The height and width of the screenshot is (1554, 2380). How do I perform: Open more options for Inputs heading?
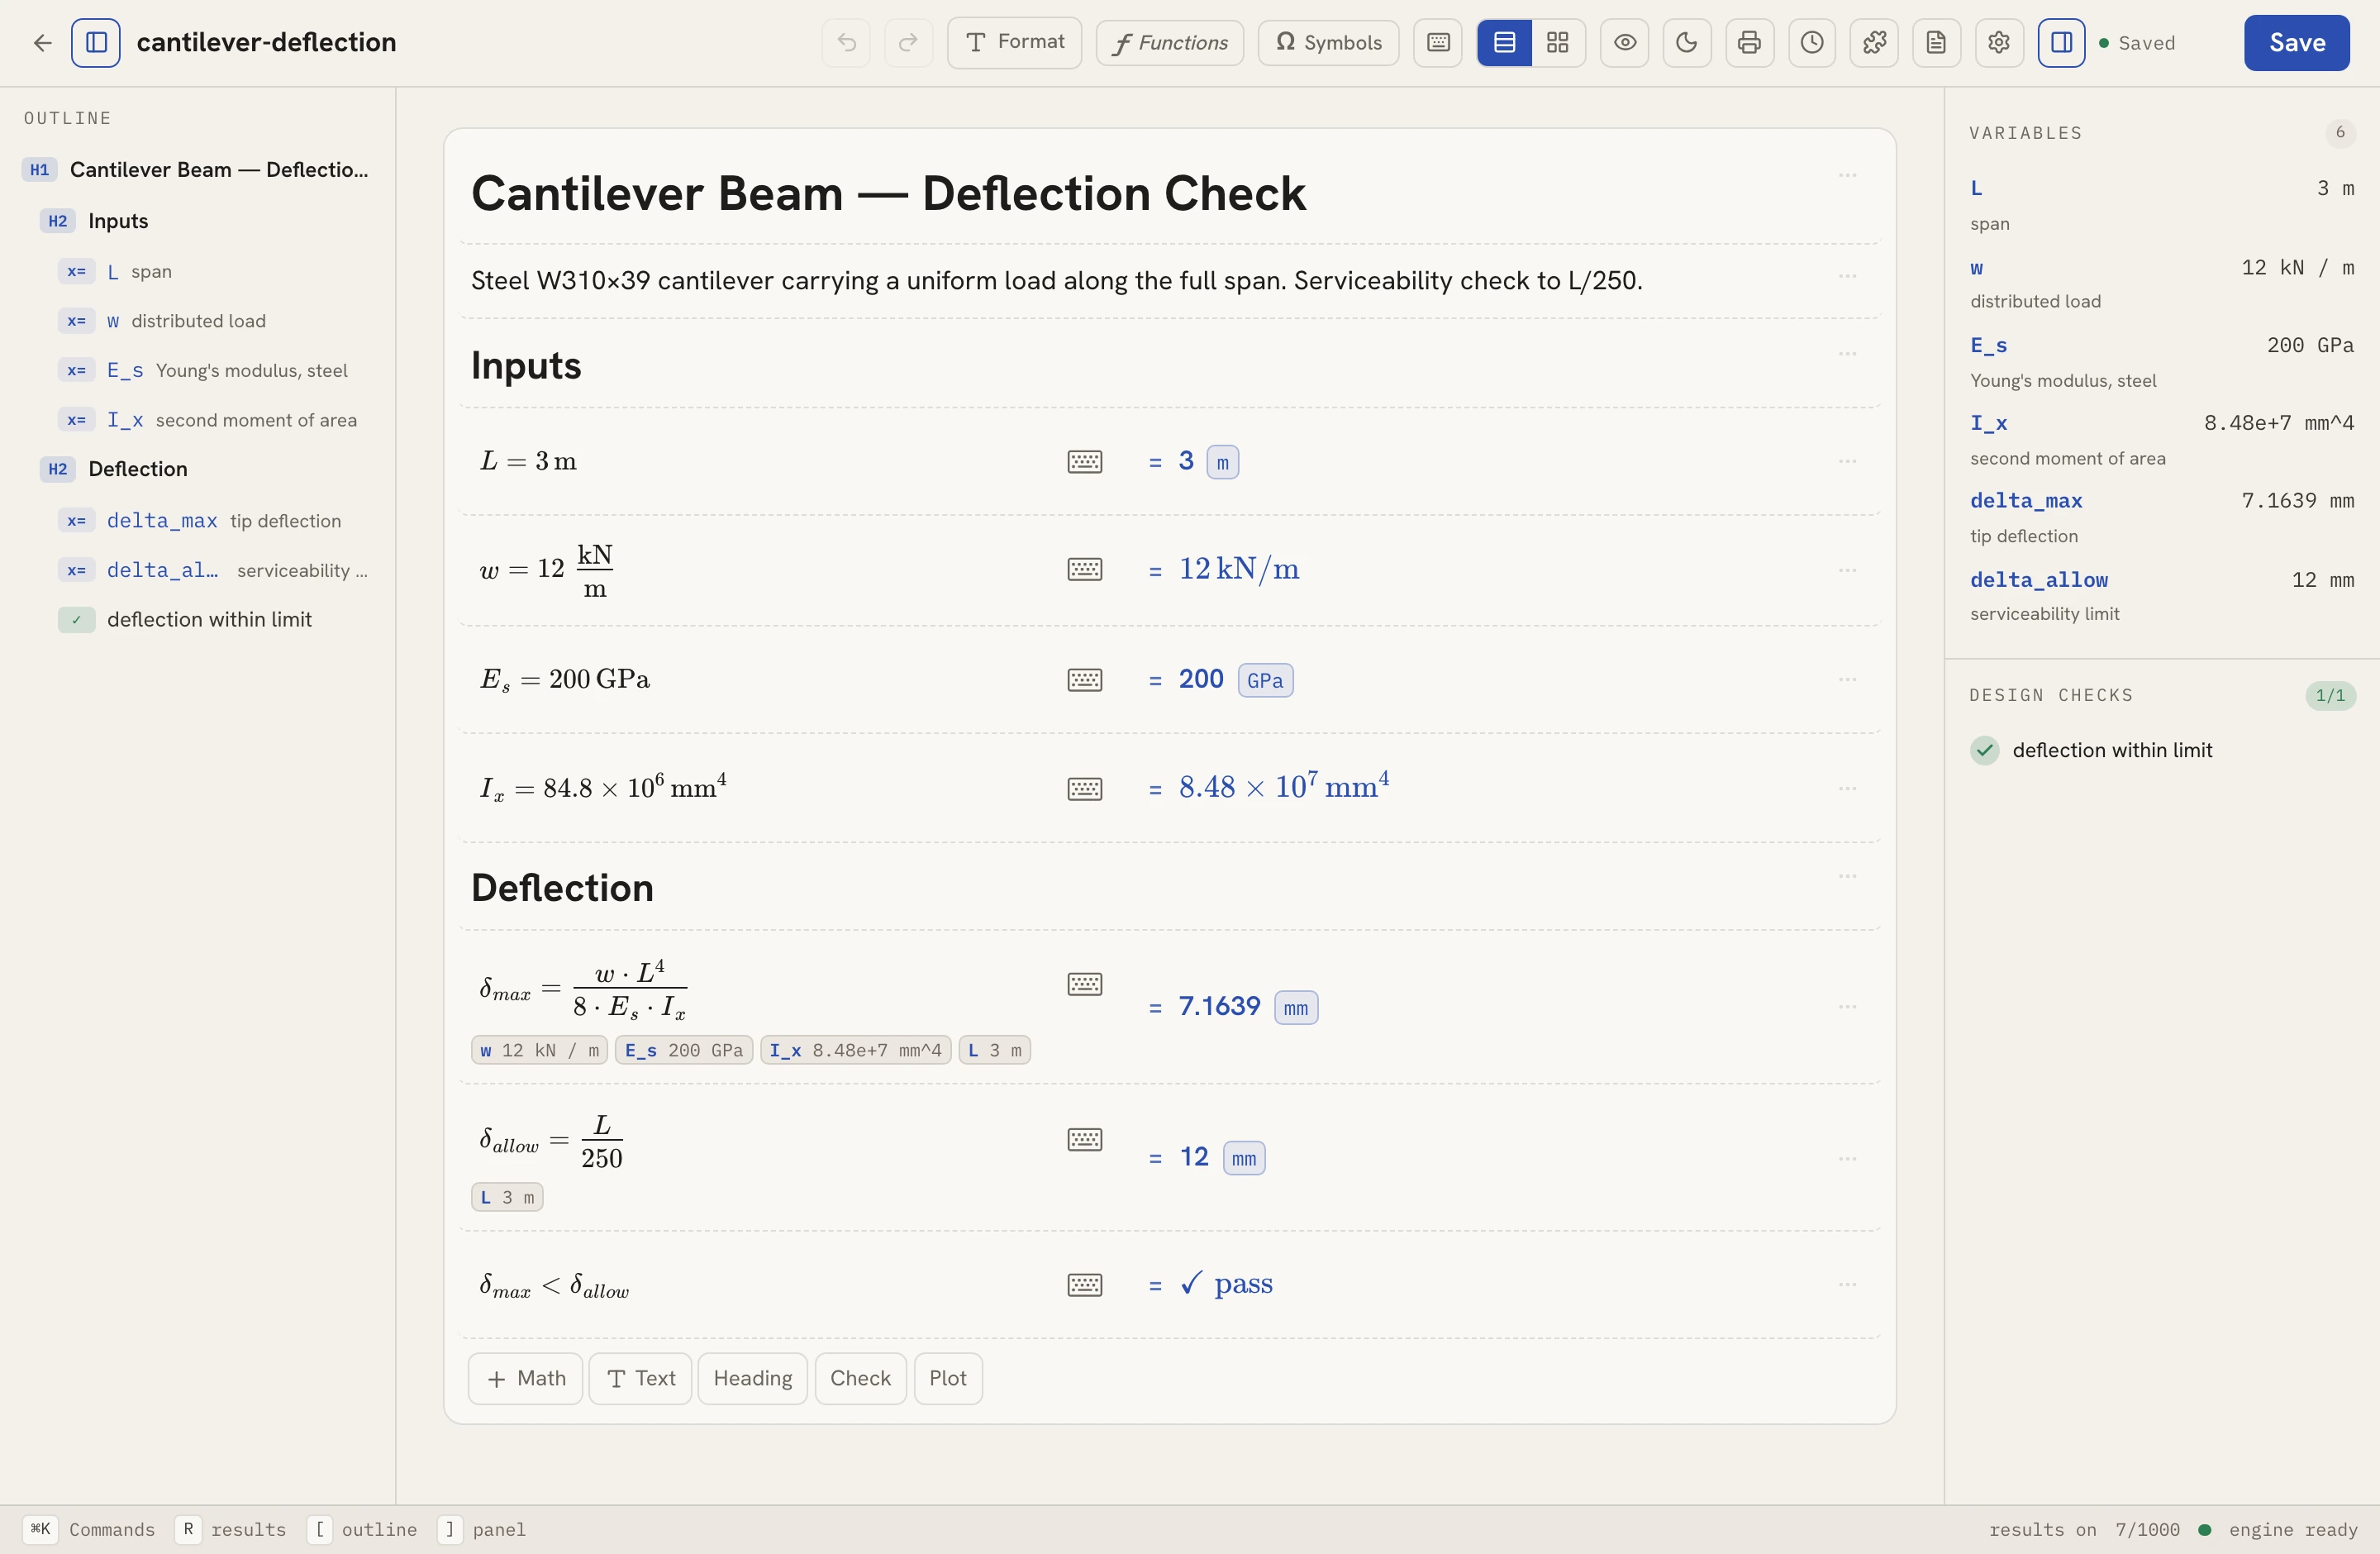tap(1847, 354)
